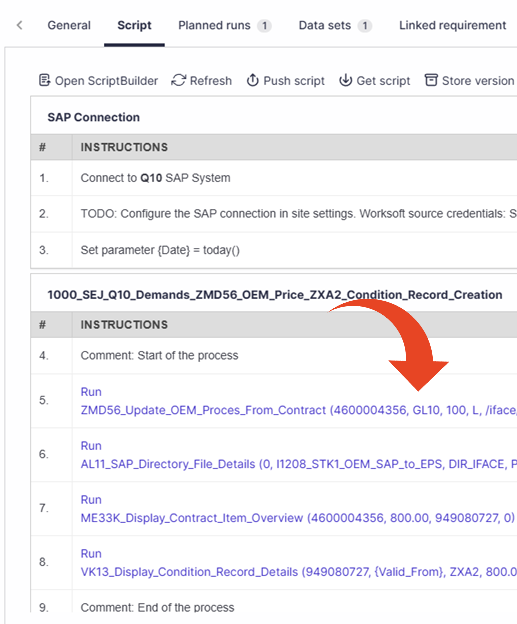The height and width of the screenshot is (624, 517).
Task: Click INSTRUCTIONS column header in SAP Connection table
Action: click(x=124, y=147)
